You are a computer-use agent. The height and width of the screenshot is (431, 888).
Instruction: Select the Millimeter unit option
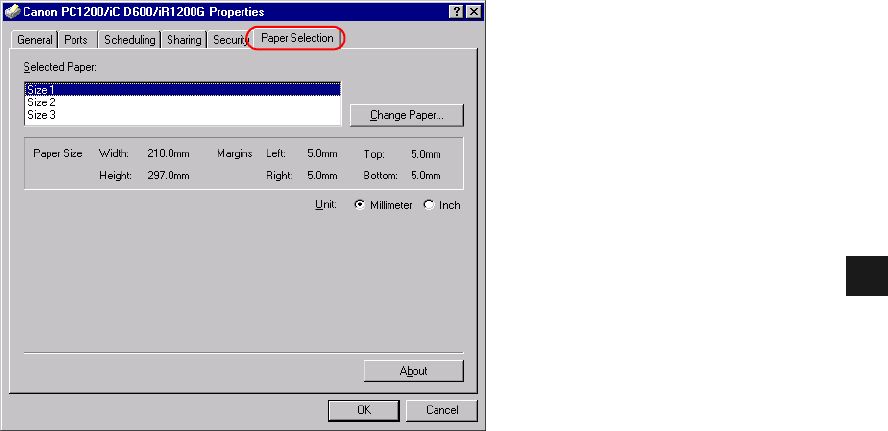pyautogui.click(x=383, y=205)
